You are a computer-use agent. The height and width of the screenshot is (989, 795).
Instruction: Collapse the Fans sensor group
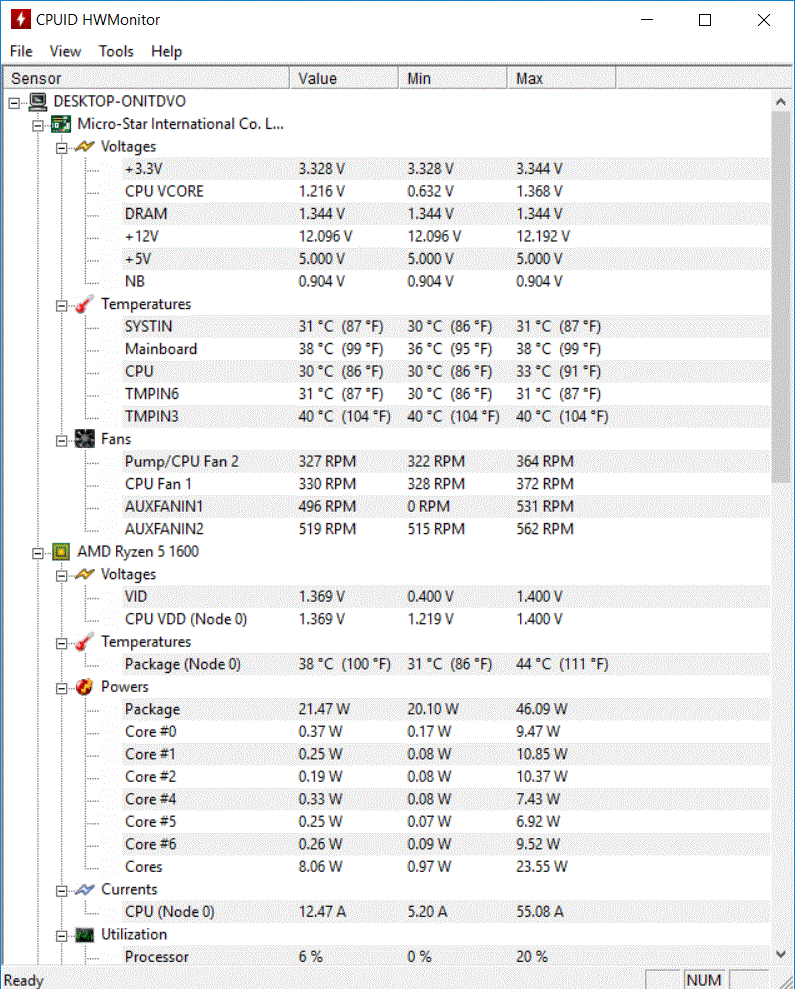point(61,439)
